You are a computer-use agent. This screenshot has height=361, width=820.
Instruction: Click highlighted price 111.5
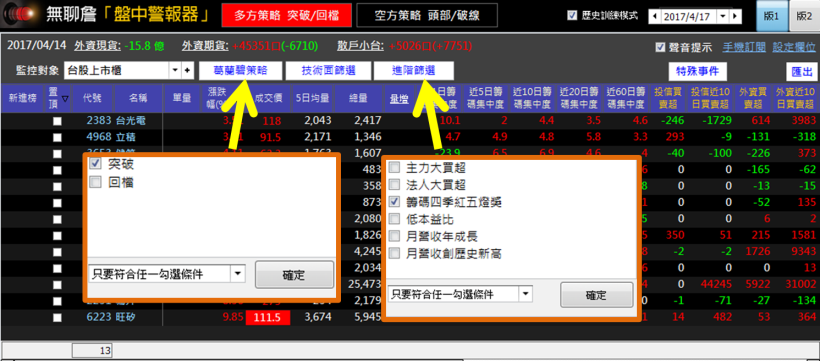(267, 318)
